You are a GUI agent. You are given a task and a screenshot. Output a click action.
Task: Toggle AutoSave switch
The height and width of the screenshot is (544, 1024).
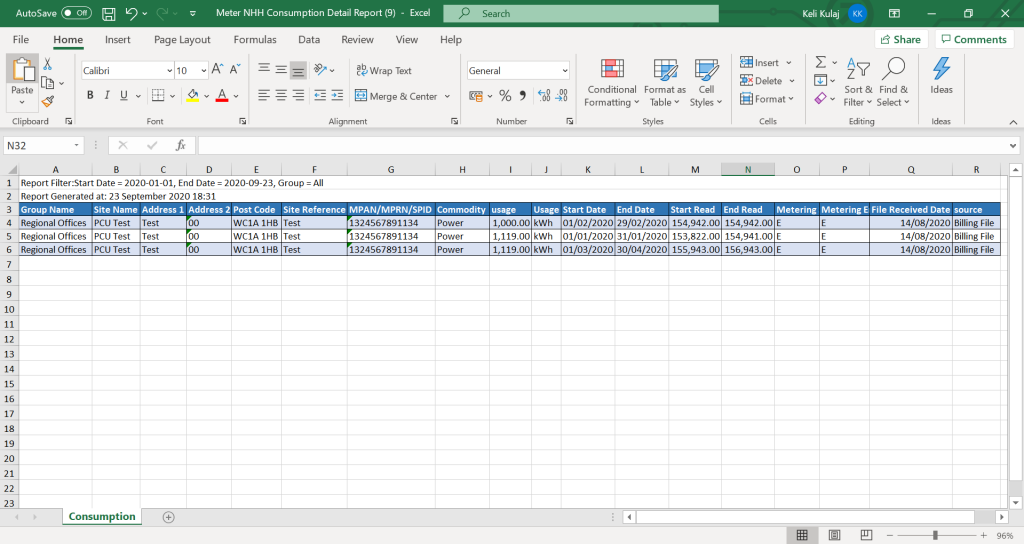point(76,14)
